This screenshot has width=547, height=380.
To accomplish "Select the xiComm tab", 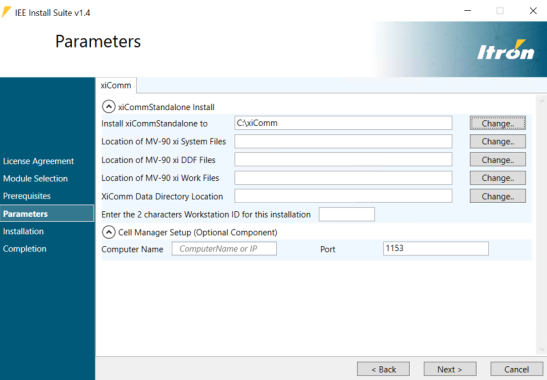I will tap(116, 85).
